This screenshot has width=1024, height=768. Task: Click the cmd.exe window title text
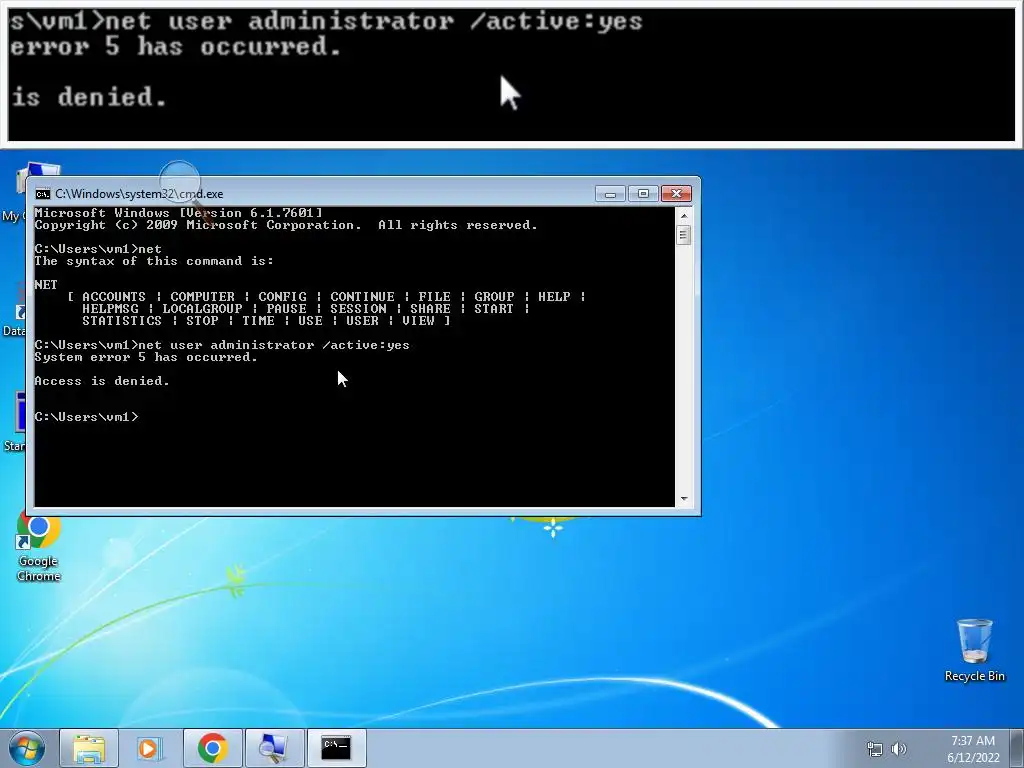pyautogui.click(x=139, y=194)
